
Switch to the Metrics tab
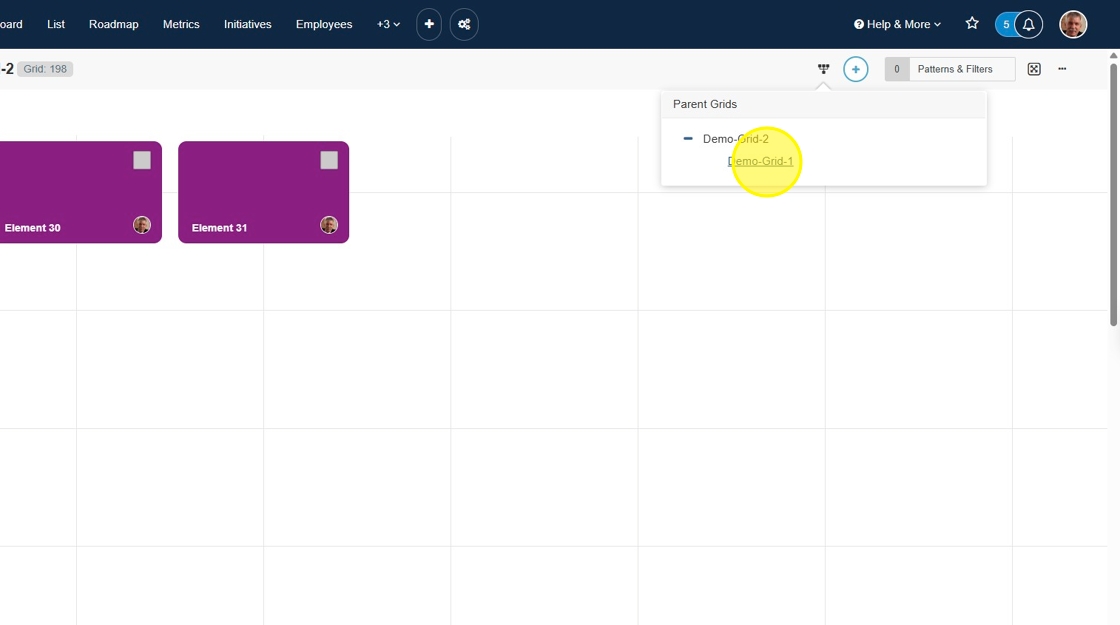pos(181,24)
